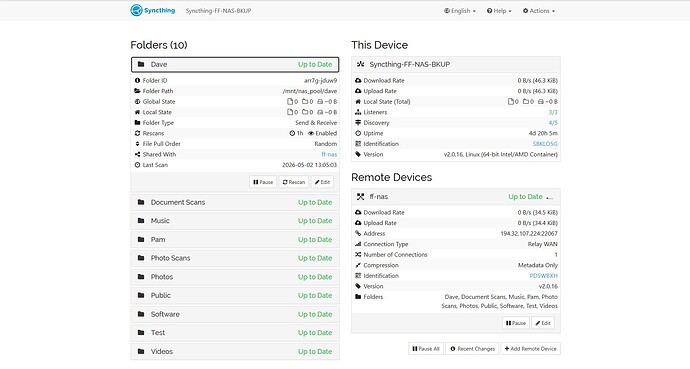Viewport: 690px width, 369px height.
Task: Click the Rescans refresh icon
Action: click(137, 133)
